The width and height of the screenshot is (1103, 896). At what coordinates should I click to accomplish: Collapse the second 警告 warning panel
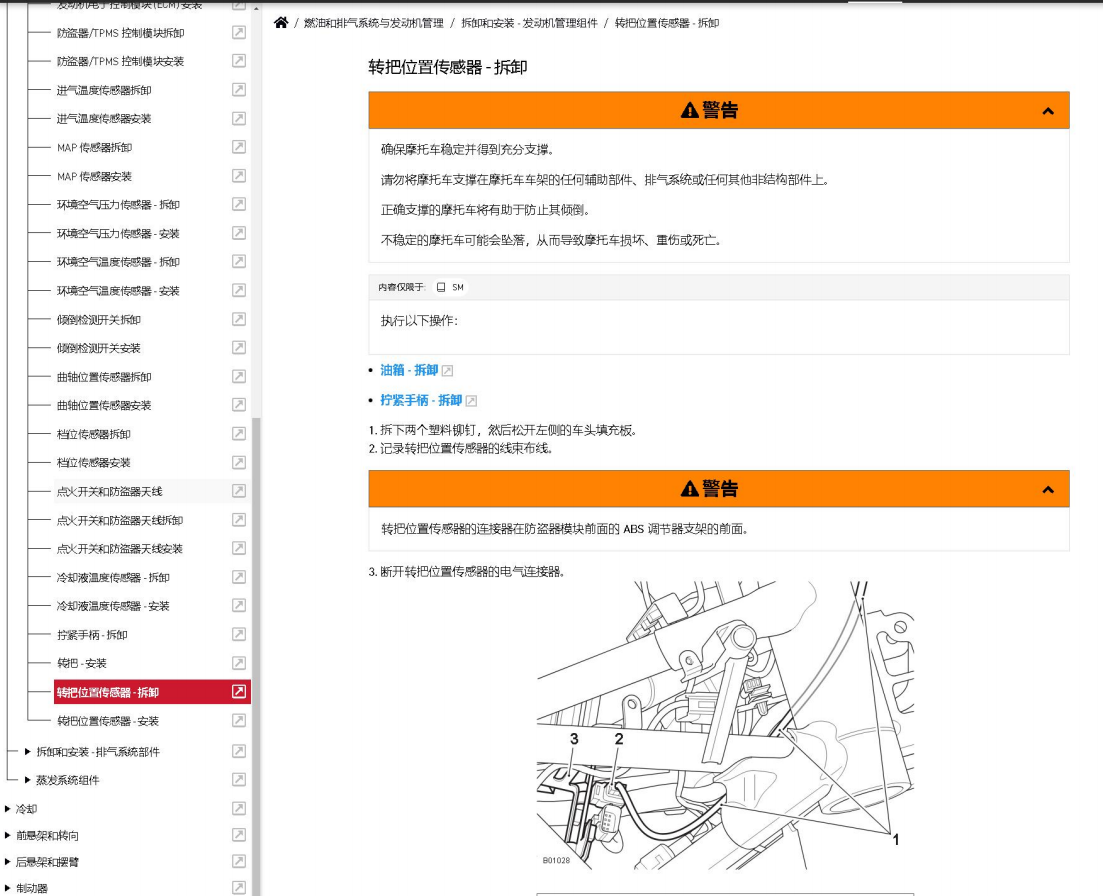(x=1047, y=490)
